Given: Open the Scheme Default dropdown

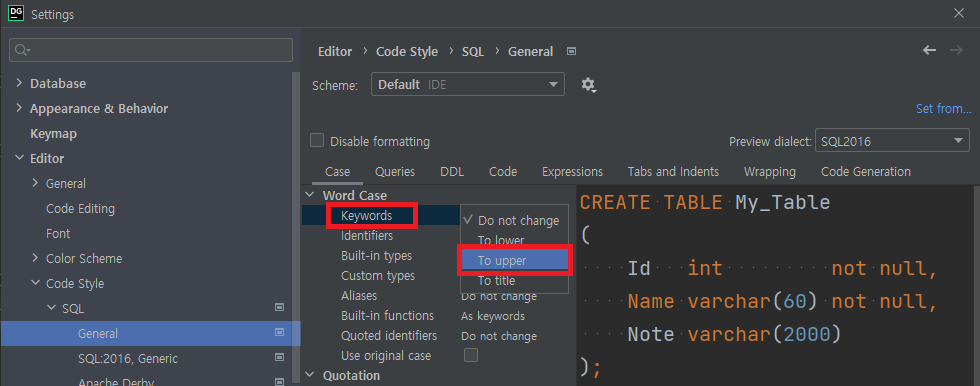Looking at the screenshot, I should pos(468,84).
